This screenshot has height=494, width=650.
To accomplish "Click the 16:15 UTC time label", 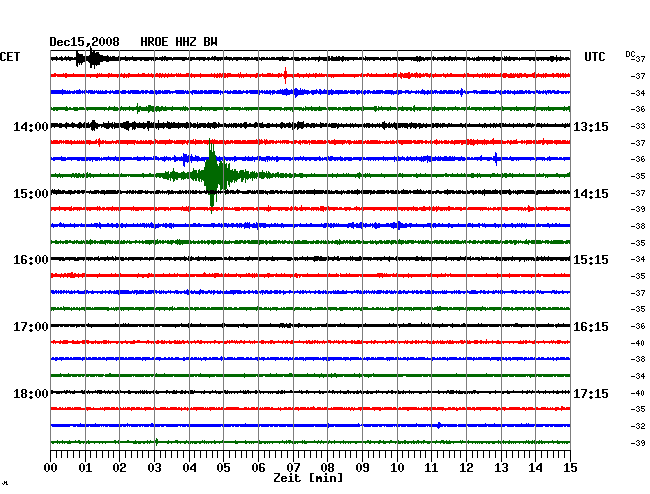I will 591,327.
